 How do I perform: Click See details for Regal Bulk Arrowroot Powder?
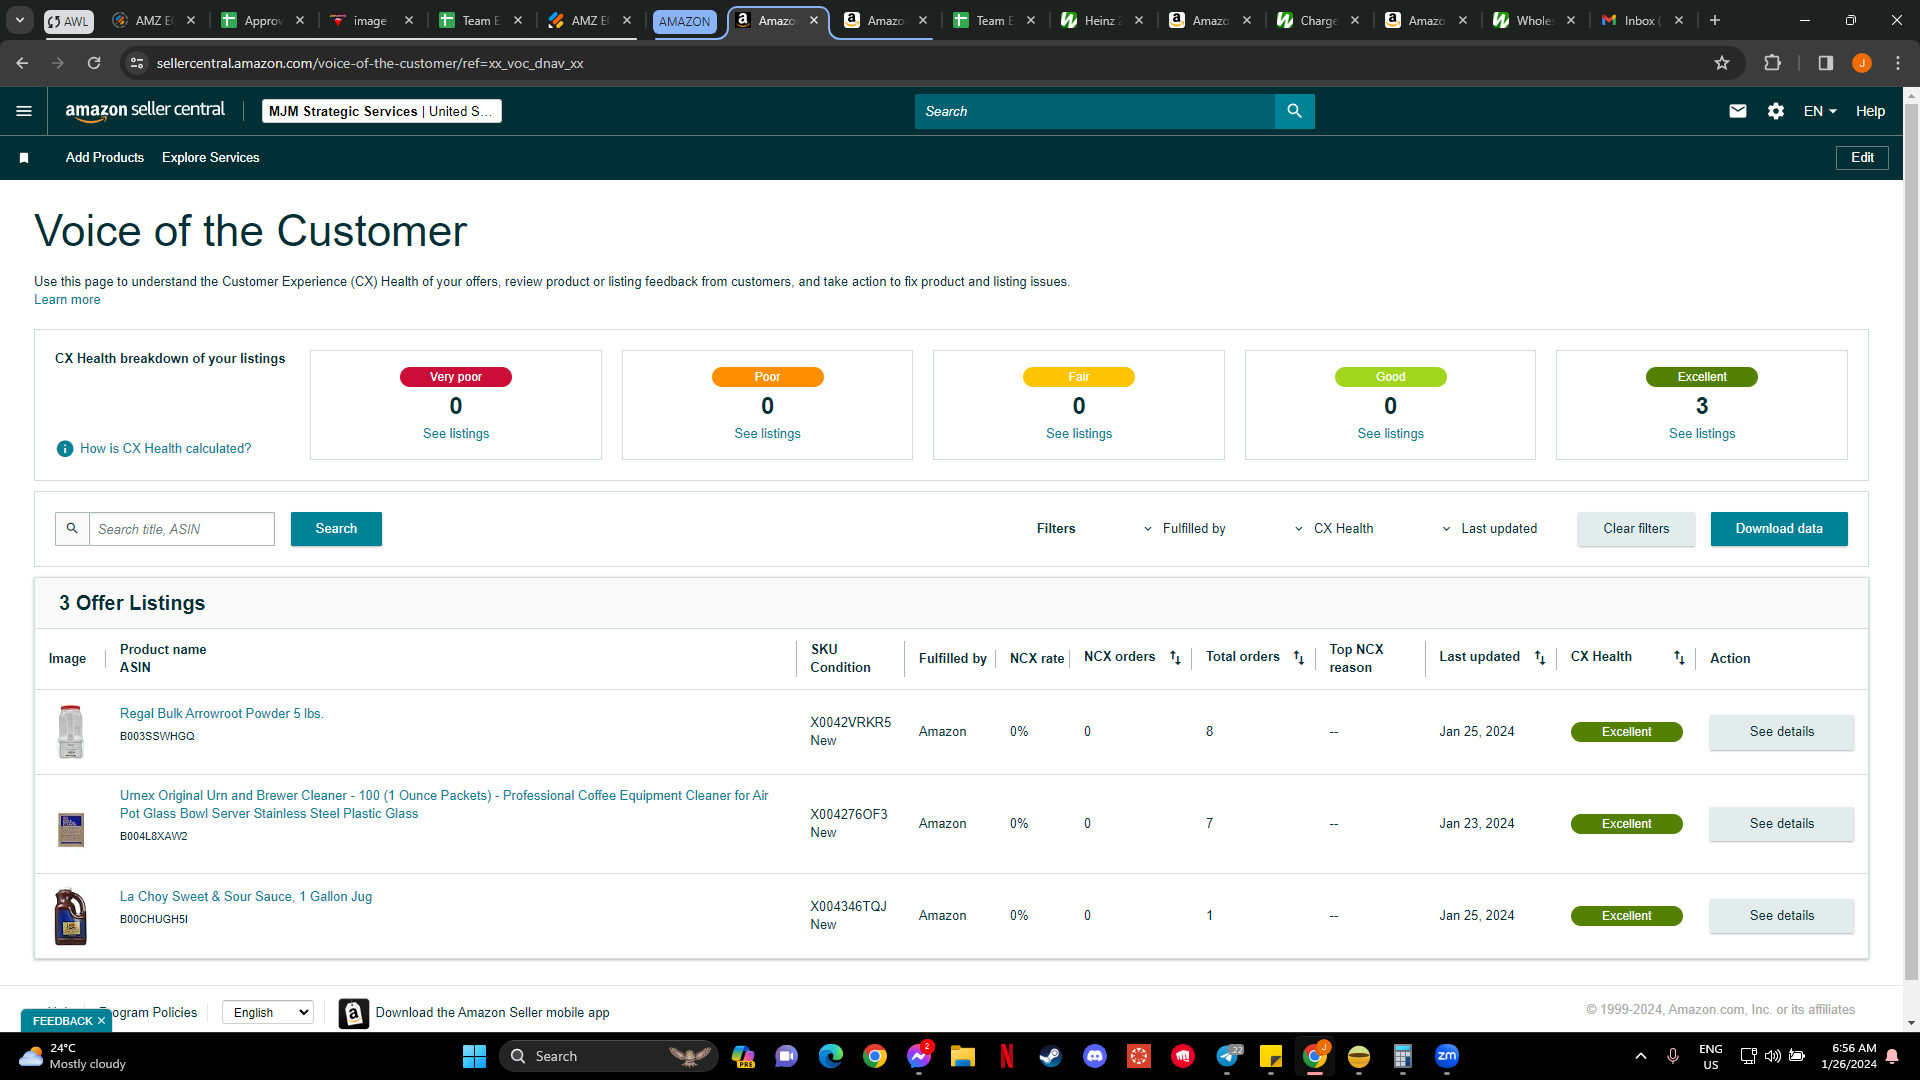pos(1782,732)
